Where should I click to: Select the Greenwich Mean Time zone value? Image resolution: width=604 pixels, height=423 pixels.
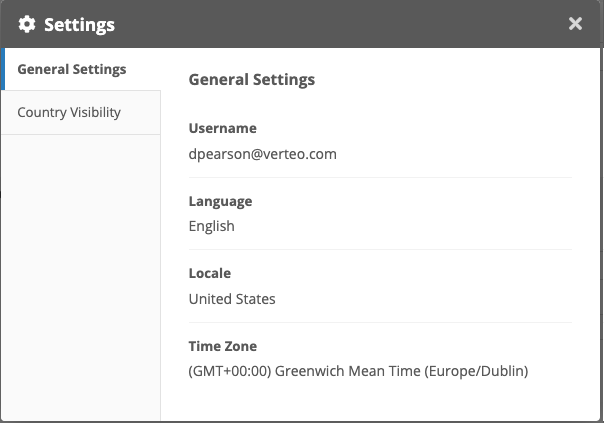point(358,371)
